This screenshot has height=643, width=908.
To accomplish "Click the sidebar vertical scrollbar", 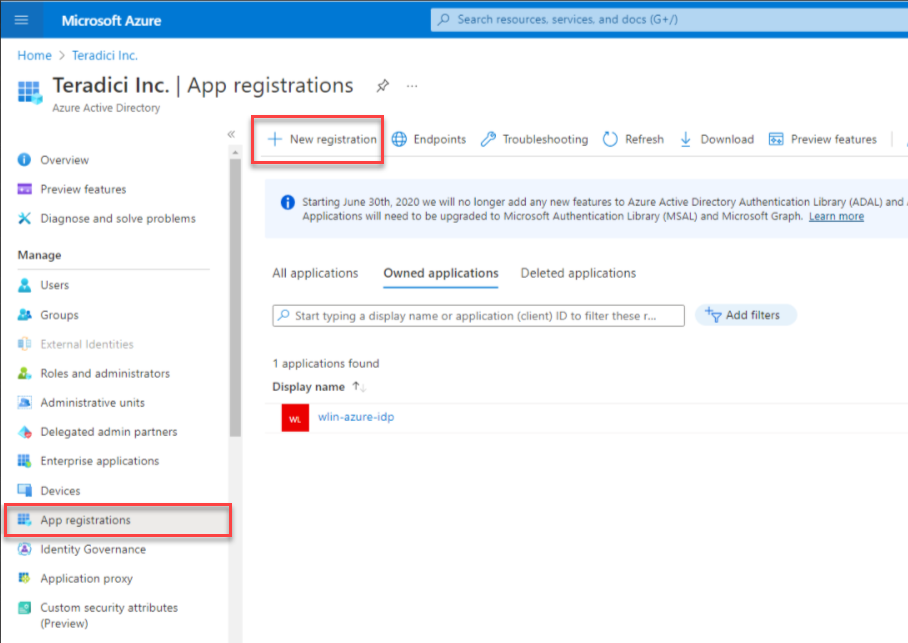I will click(235, 297).
